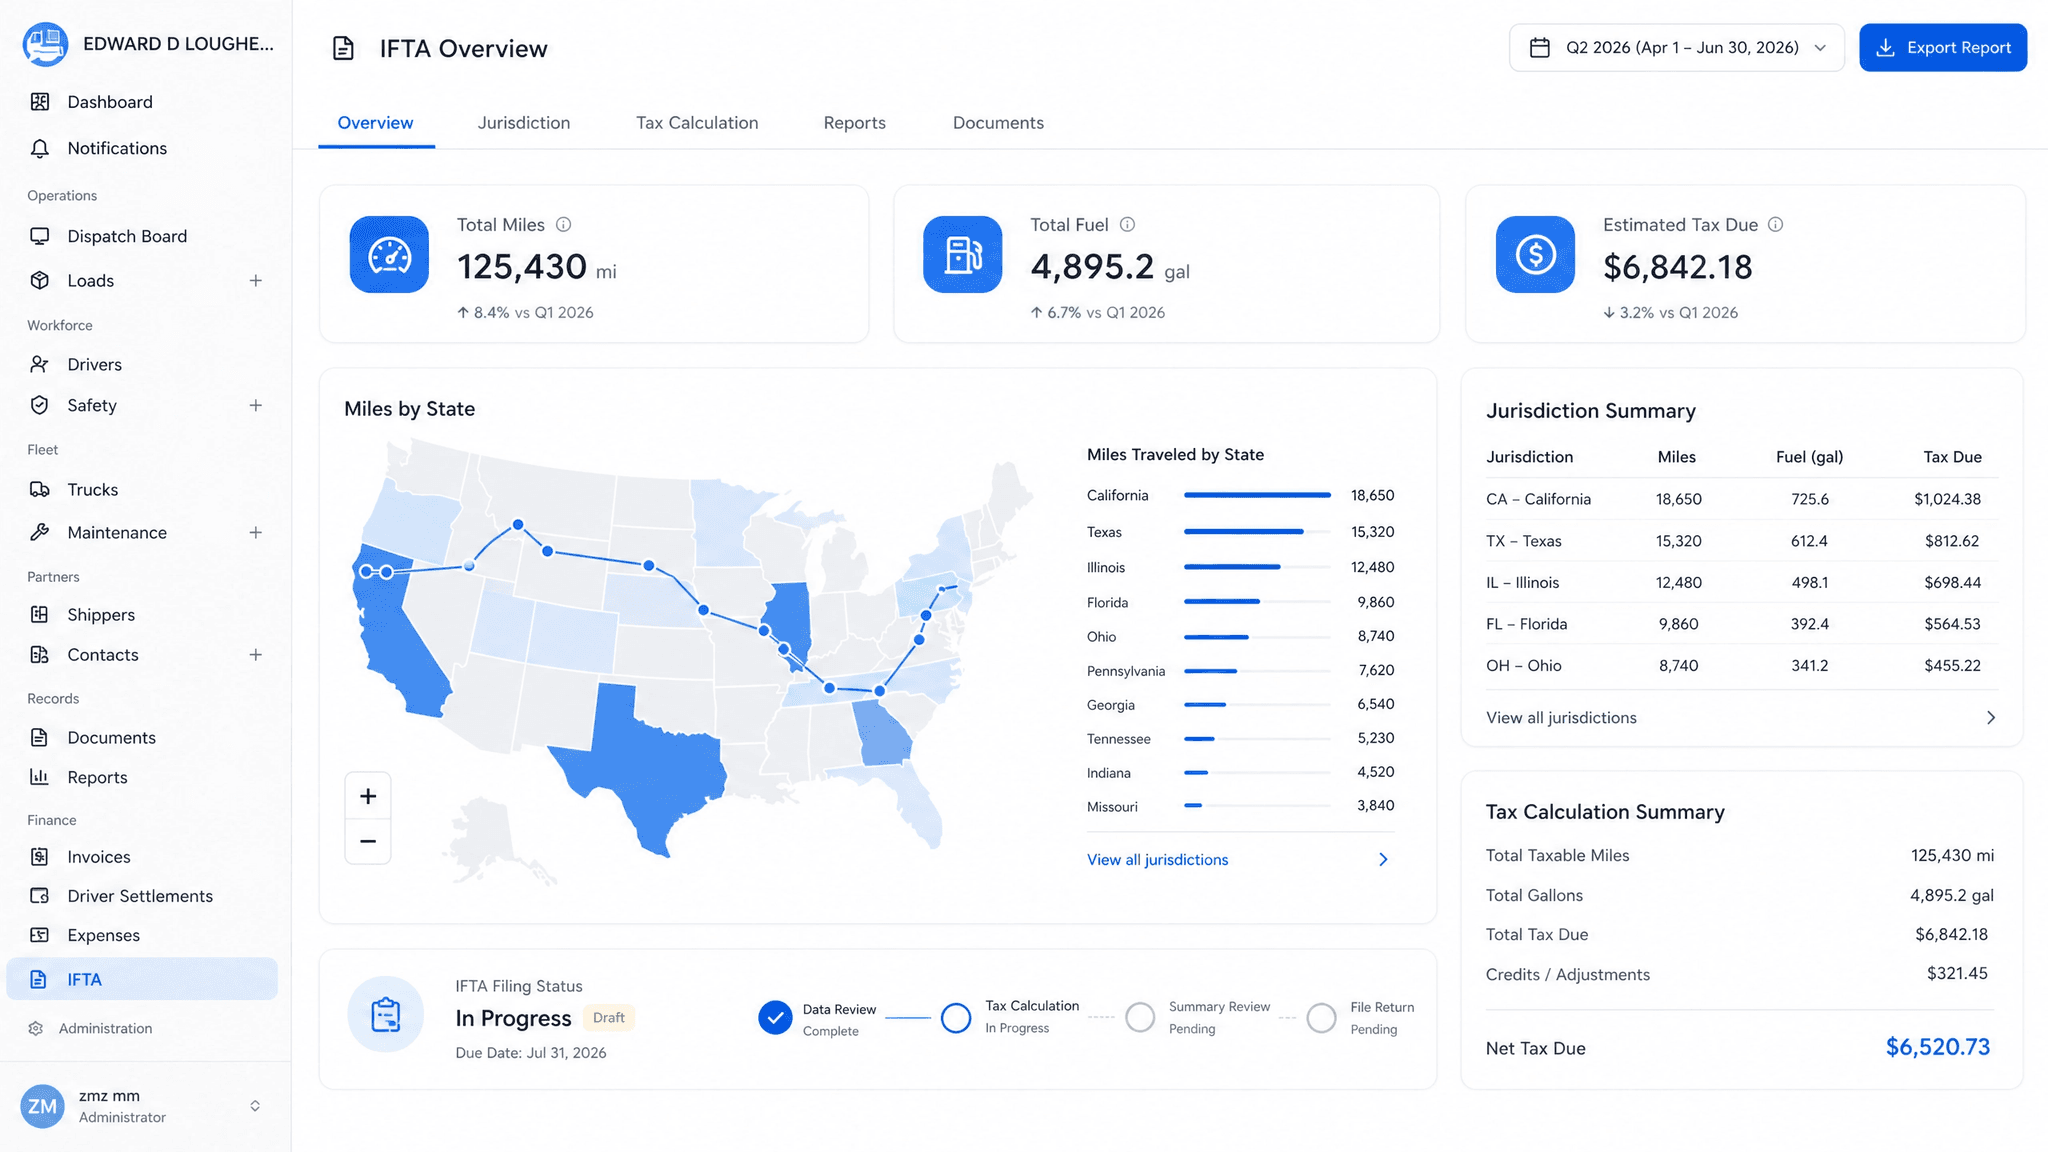Click the Safety shield icon
The image size is (2048, 1152).
tap(40, 405)
